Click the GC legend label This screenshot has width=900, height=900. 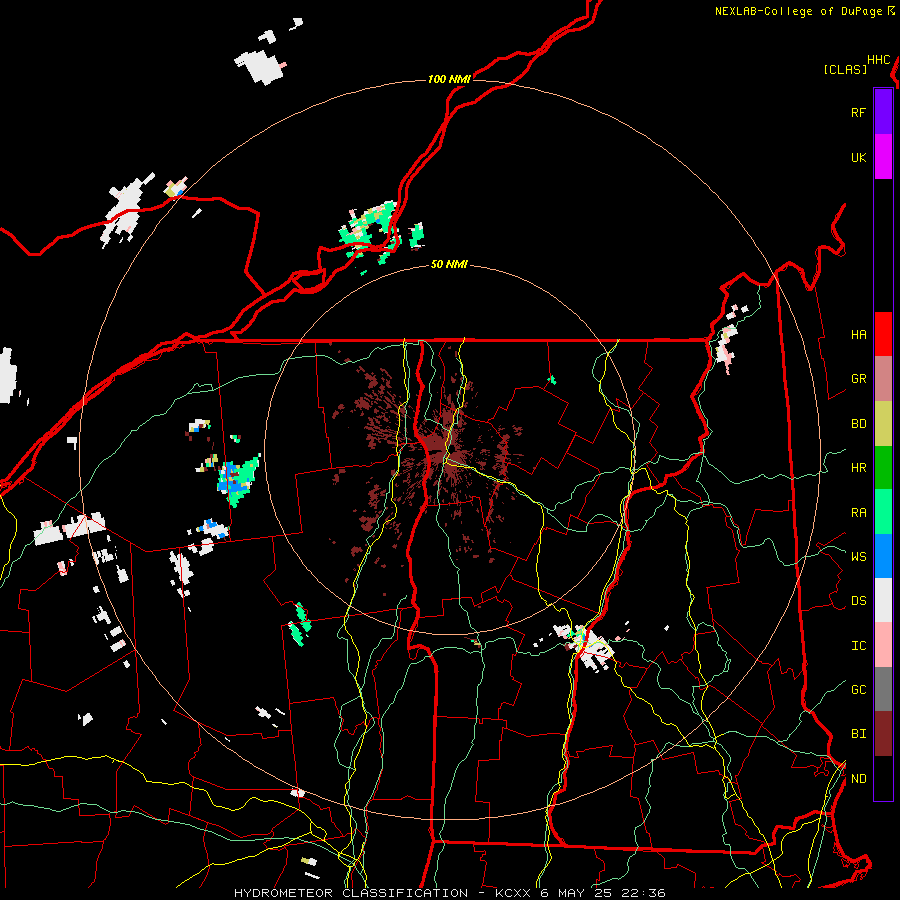858,690
